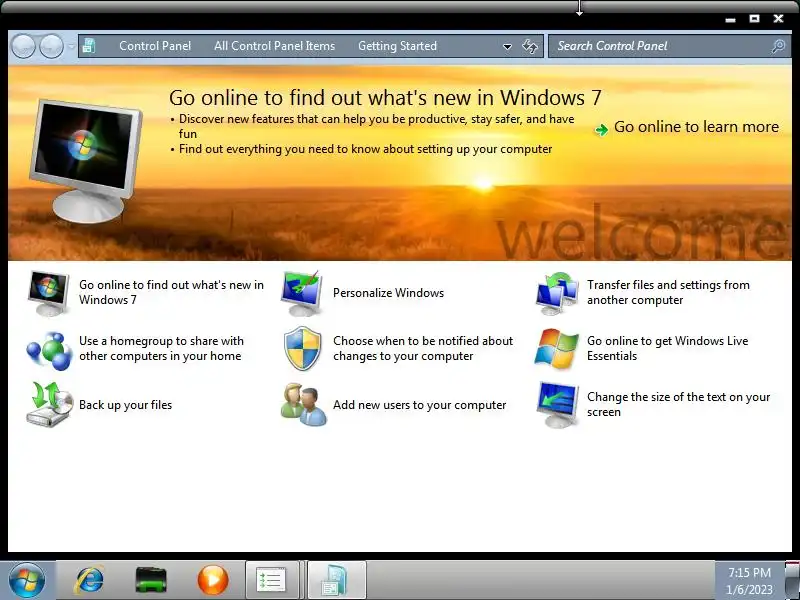Go to All Control Panel Items breadcrumb

click(274, 46)
